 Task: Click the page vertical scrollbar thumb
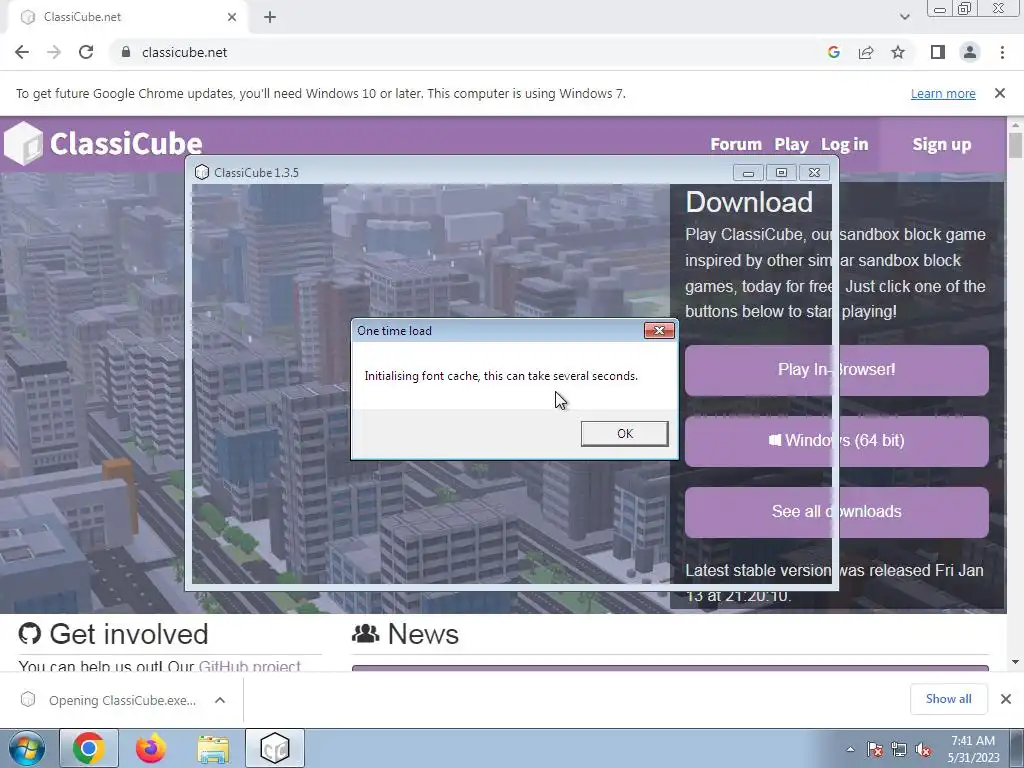tap(1015, 145)
